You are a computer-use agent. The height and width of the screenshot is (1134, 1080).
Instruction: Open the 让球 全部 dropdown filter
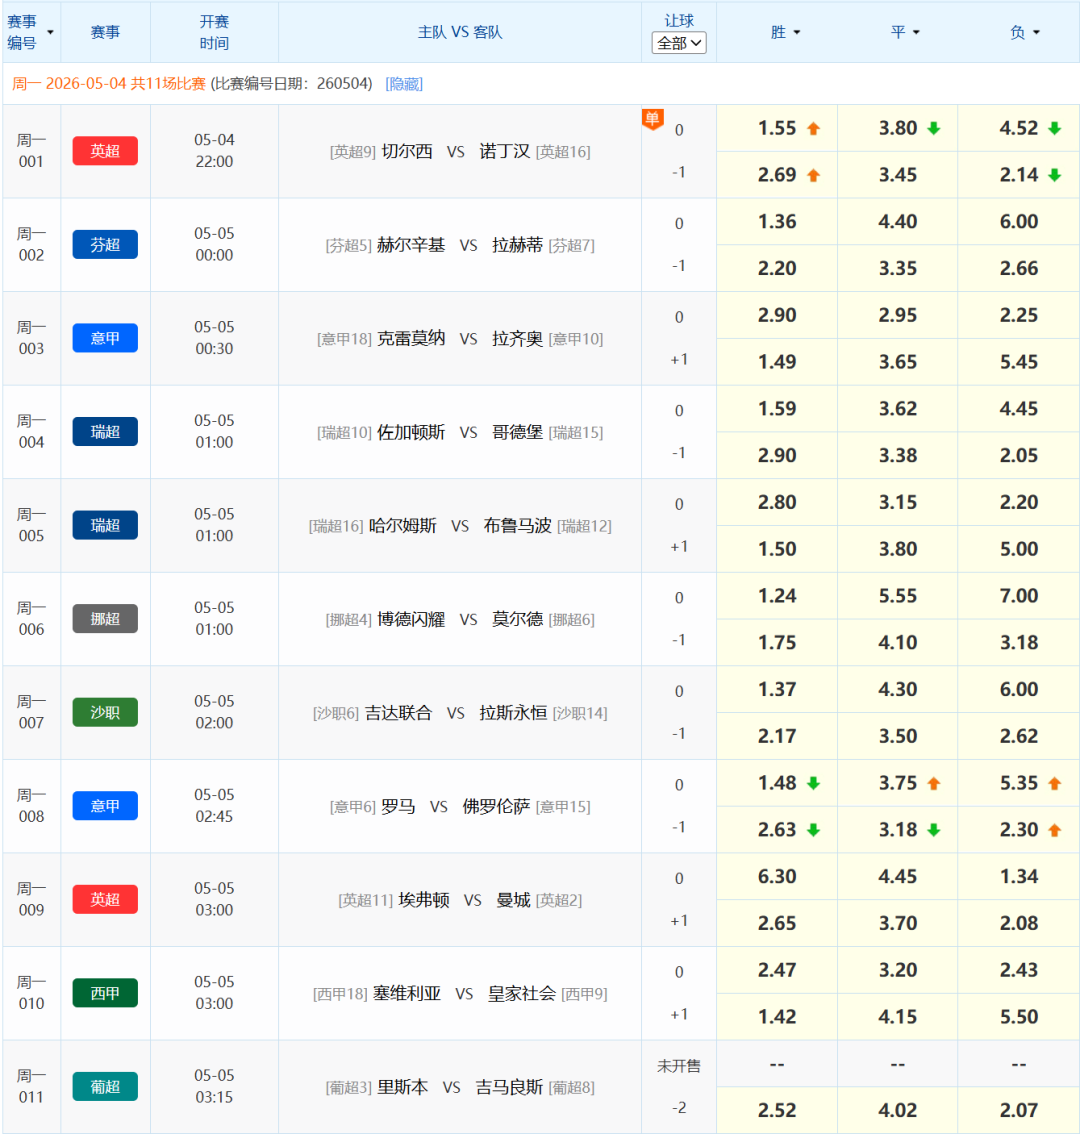tap(679, 43)
